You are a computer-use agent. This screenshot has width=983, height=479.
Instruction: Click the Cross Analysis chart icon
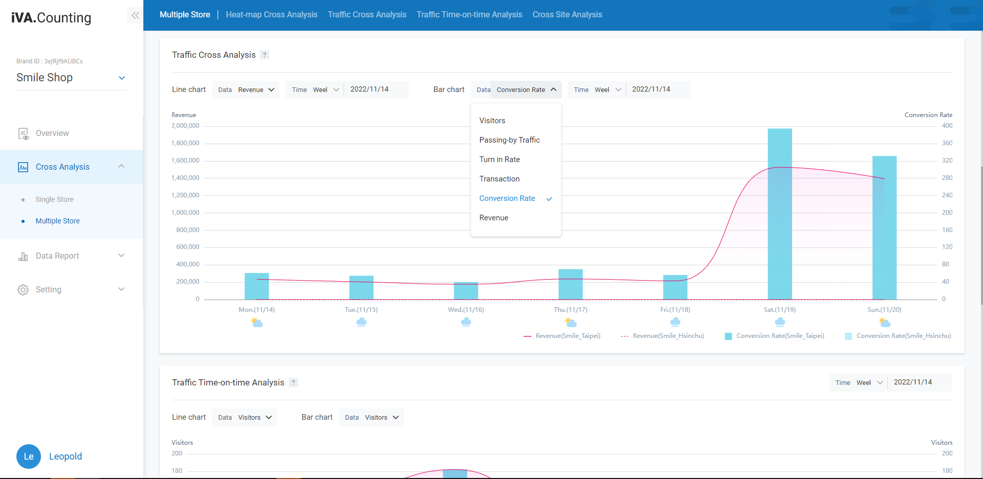(23, 167)
